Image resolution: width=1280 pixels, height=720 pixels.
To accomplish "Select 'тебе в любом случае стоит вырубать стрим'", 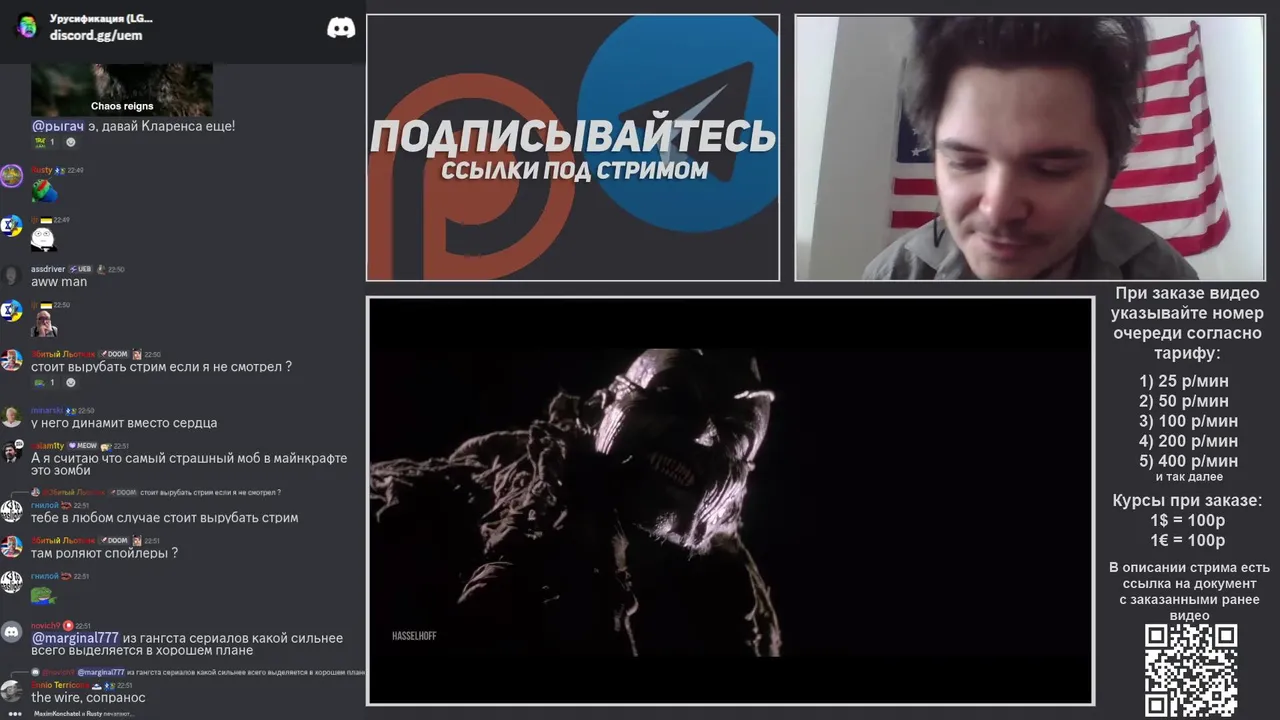I will 165,518.
